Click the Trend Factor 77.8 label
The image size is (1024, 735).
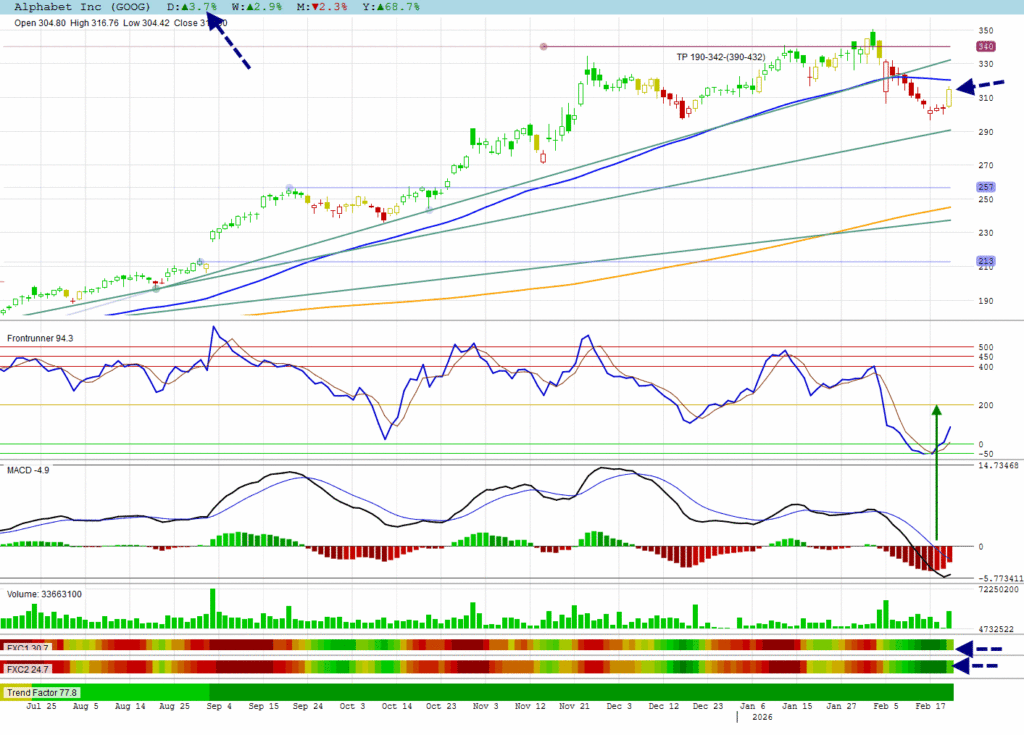42,692
